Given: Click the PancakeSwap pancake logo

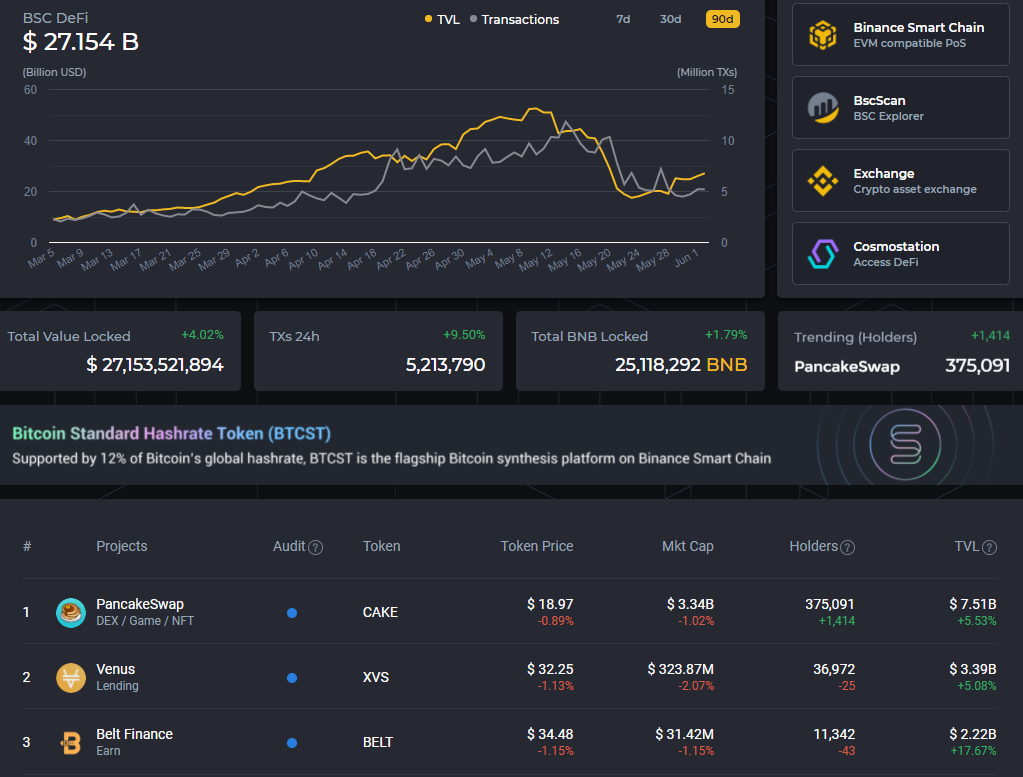Looking at the screenshot, I should [x=70, y=612].
